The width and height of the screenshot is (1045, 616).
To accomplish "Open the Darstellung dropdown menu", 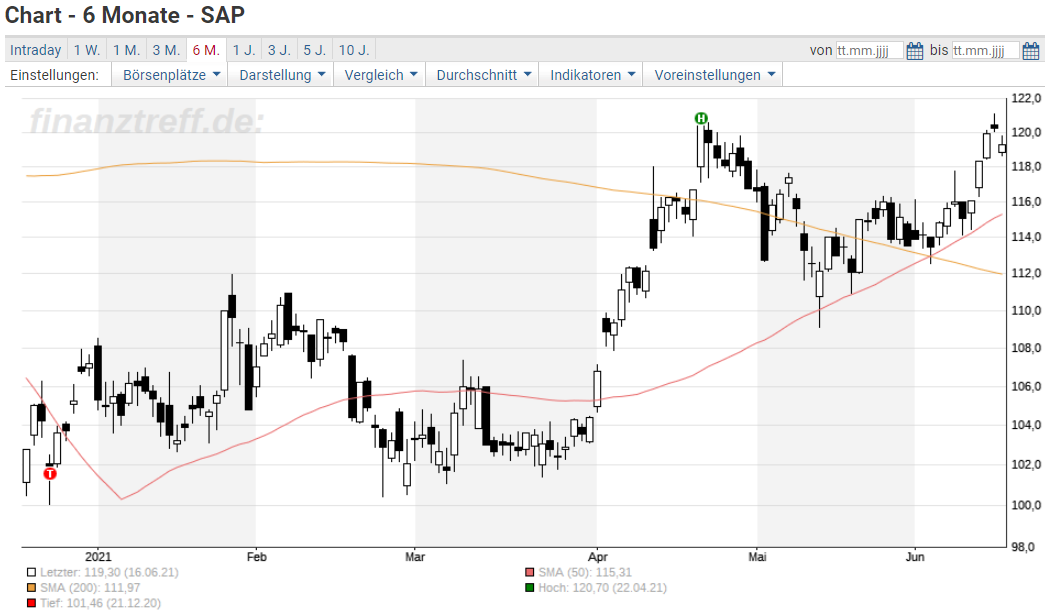I will coord(282,75).
